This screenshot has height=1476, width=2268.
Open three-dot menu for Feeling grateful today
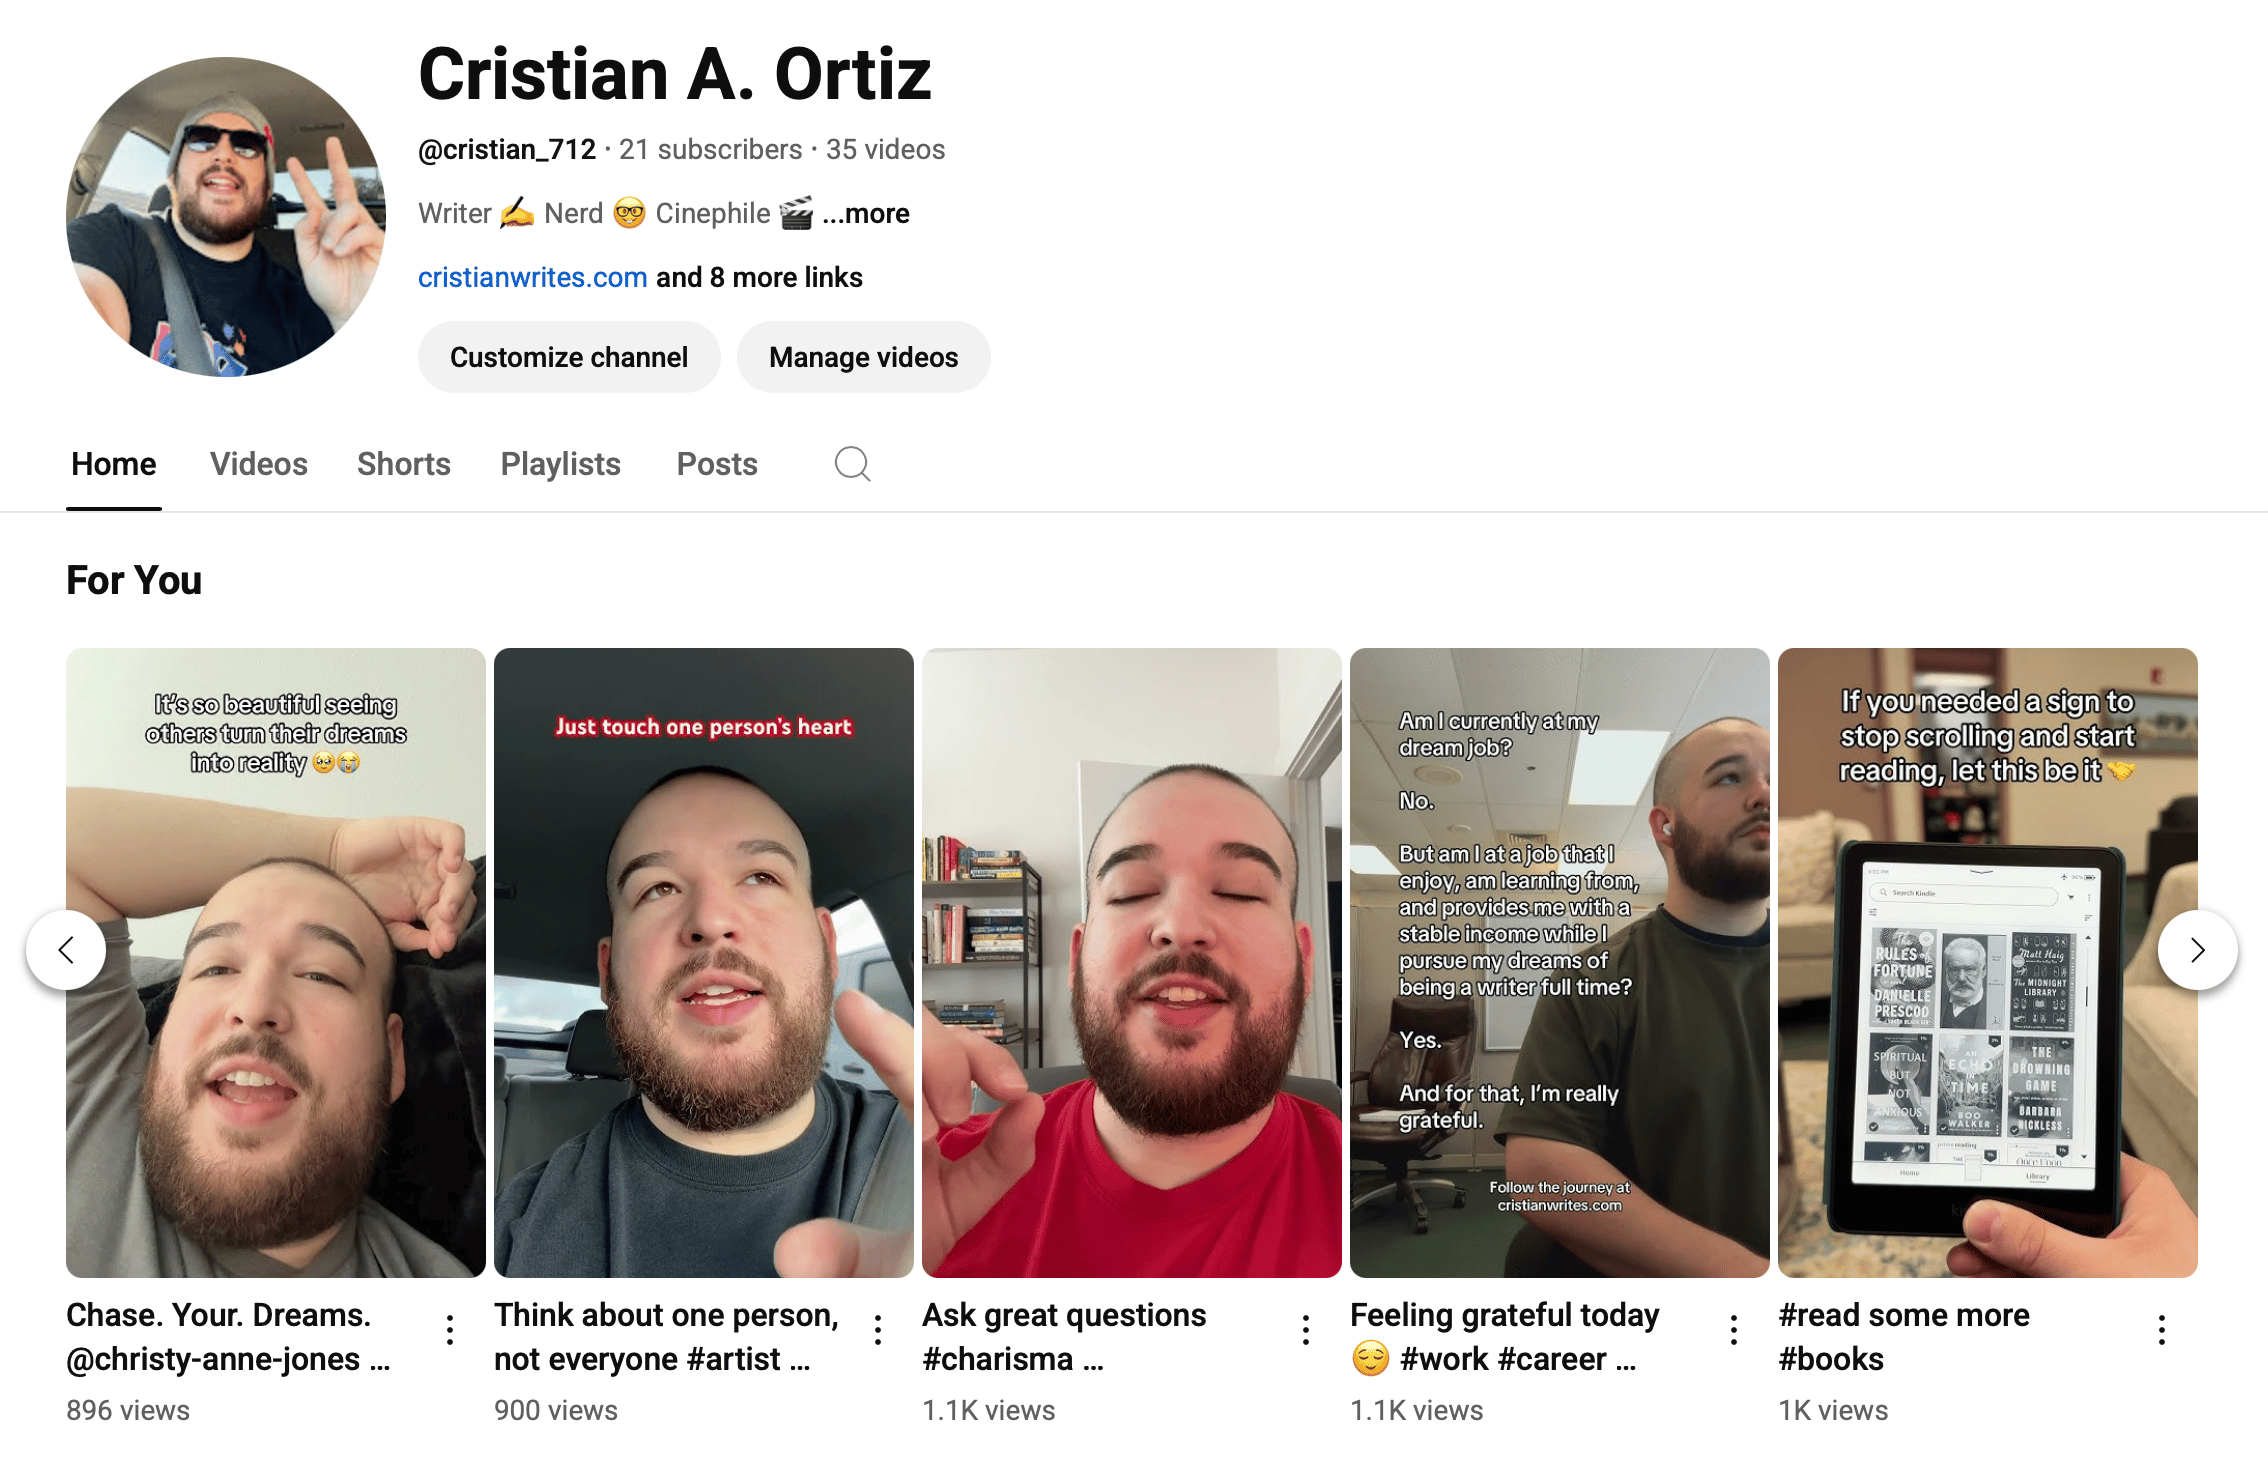(x=1734, y=1330)
